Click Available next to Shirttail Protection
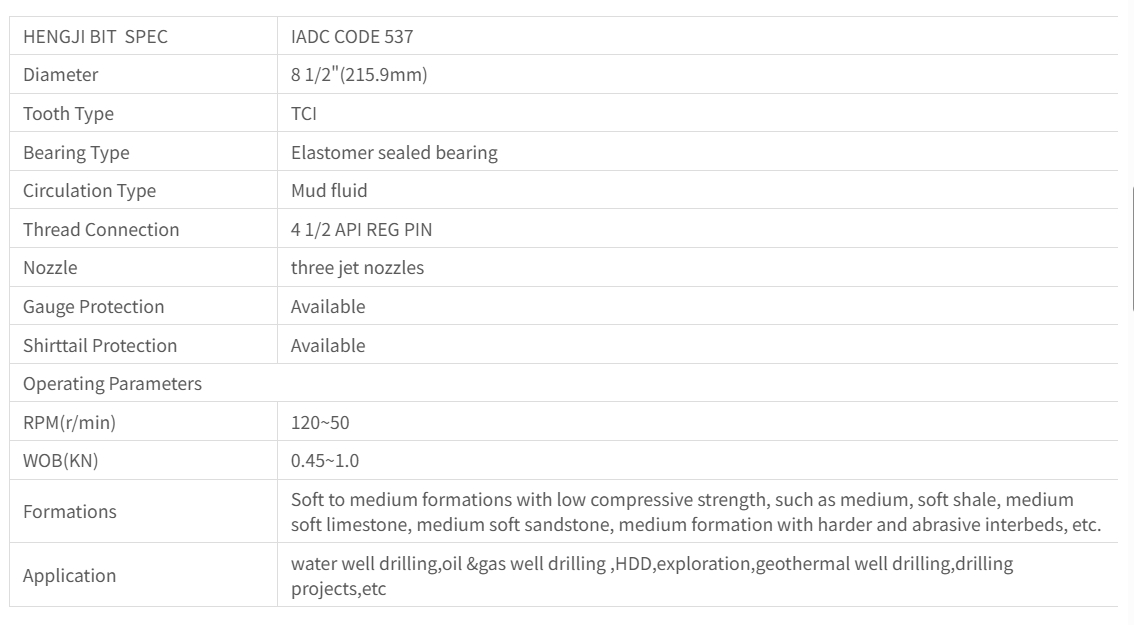 point(328,346)
